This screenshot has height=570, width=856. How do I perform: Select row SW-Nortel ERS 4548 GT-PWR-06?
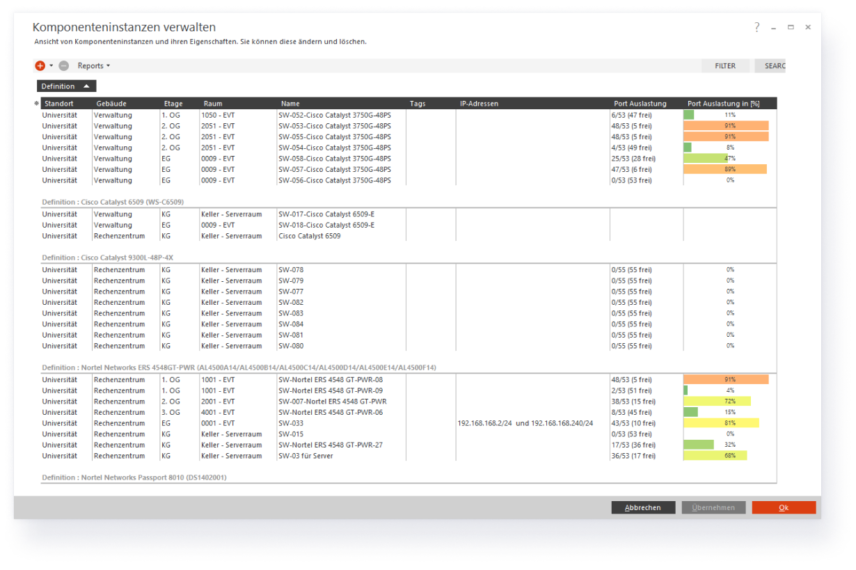pyautogui.click(x=408, y=412)
